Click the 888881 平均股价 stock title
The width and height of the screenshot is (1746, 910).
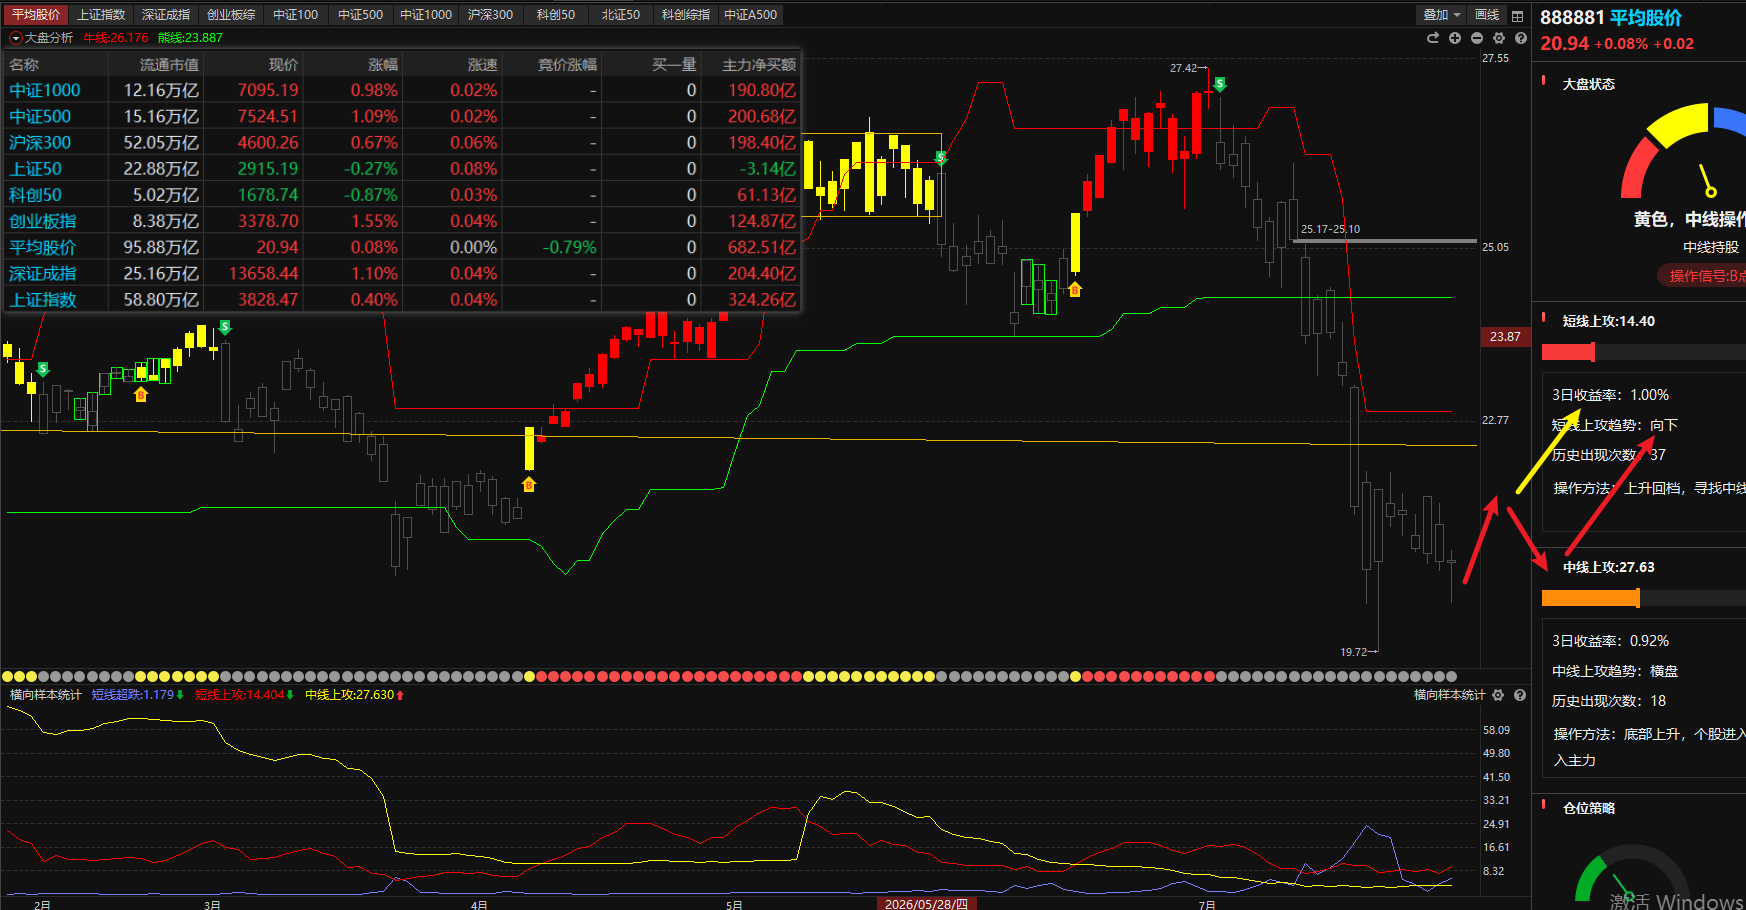click(1611, 18)
